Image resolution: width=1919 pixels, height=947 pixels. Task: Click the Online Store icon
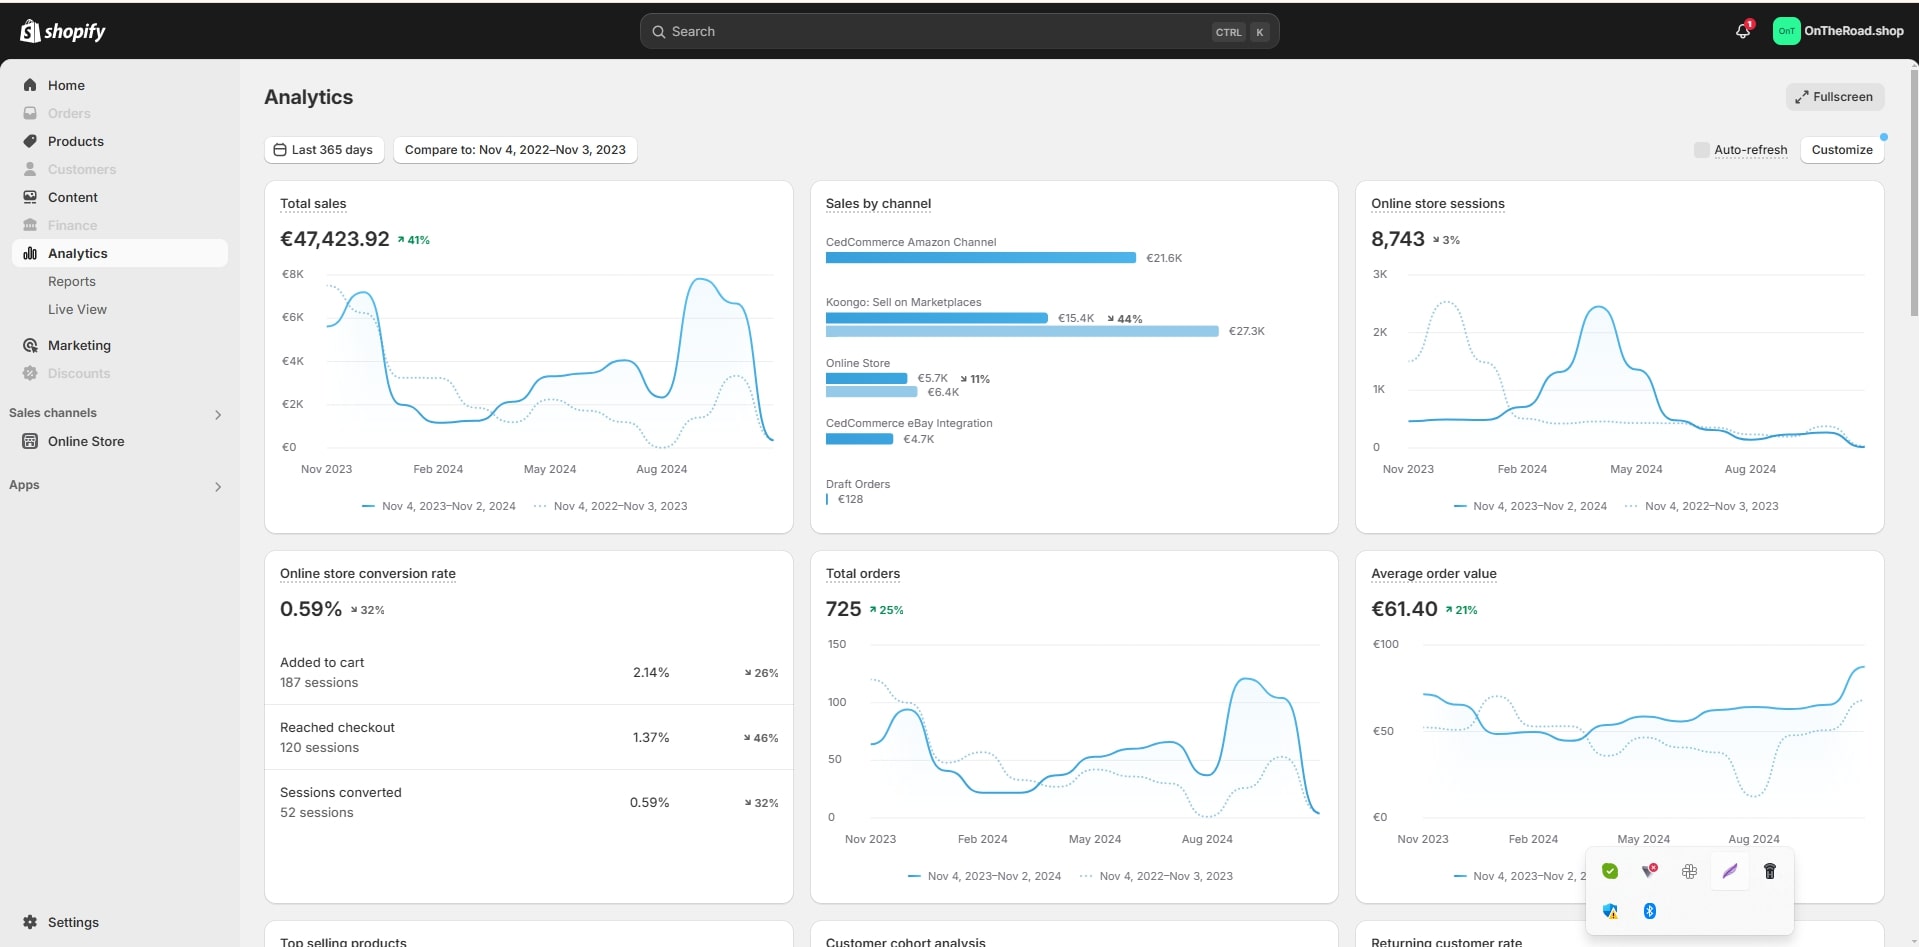point(30,441)
